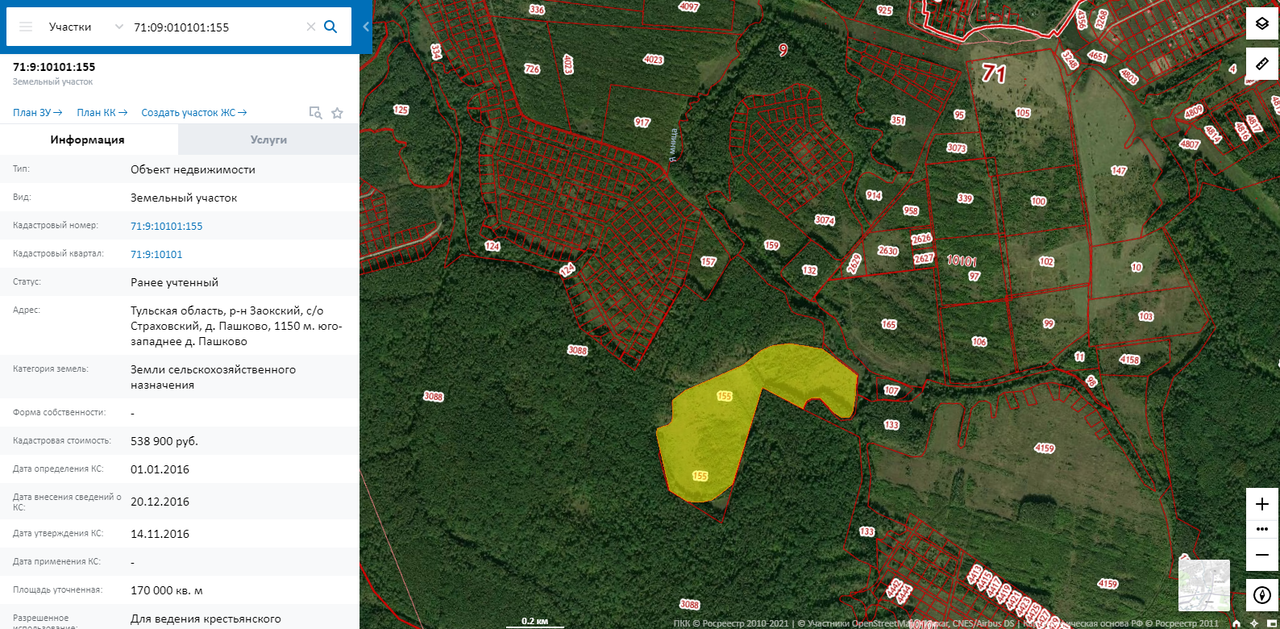
Task: Click the date value 01.01.2016
Action: click(159, 469)
